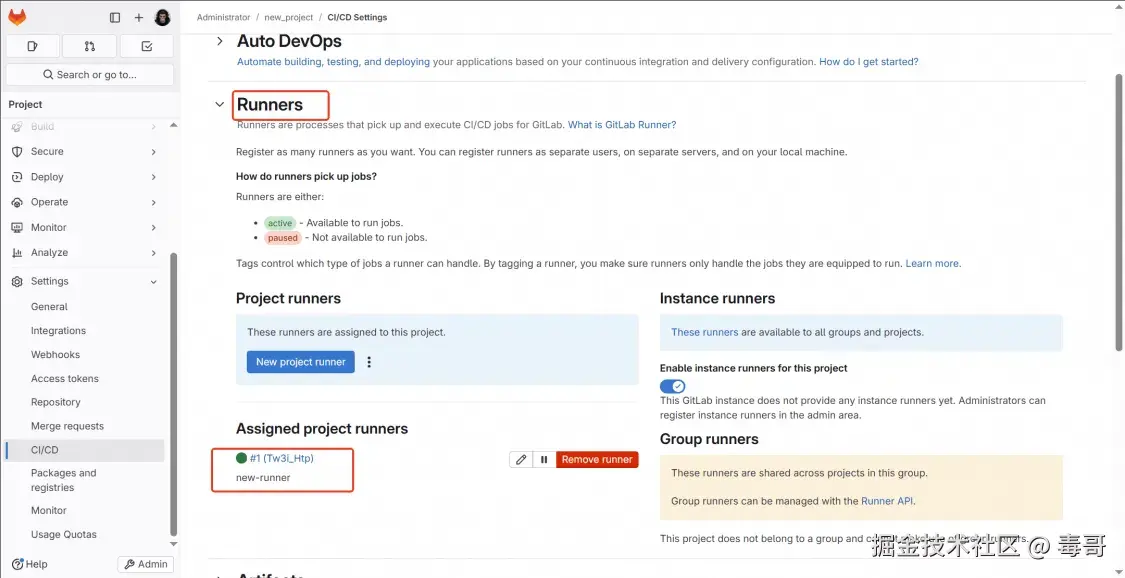Image resolution: width=1125 pixels, height=578 pixels.
Task: Toggle the sidebar collapse icon
Action: [115, 18]
